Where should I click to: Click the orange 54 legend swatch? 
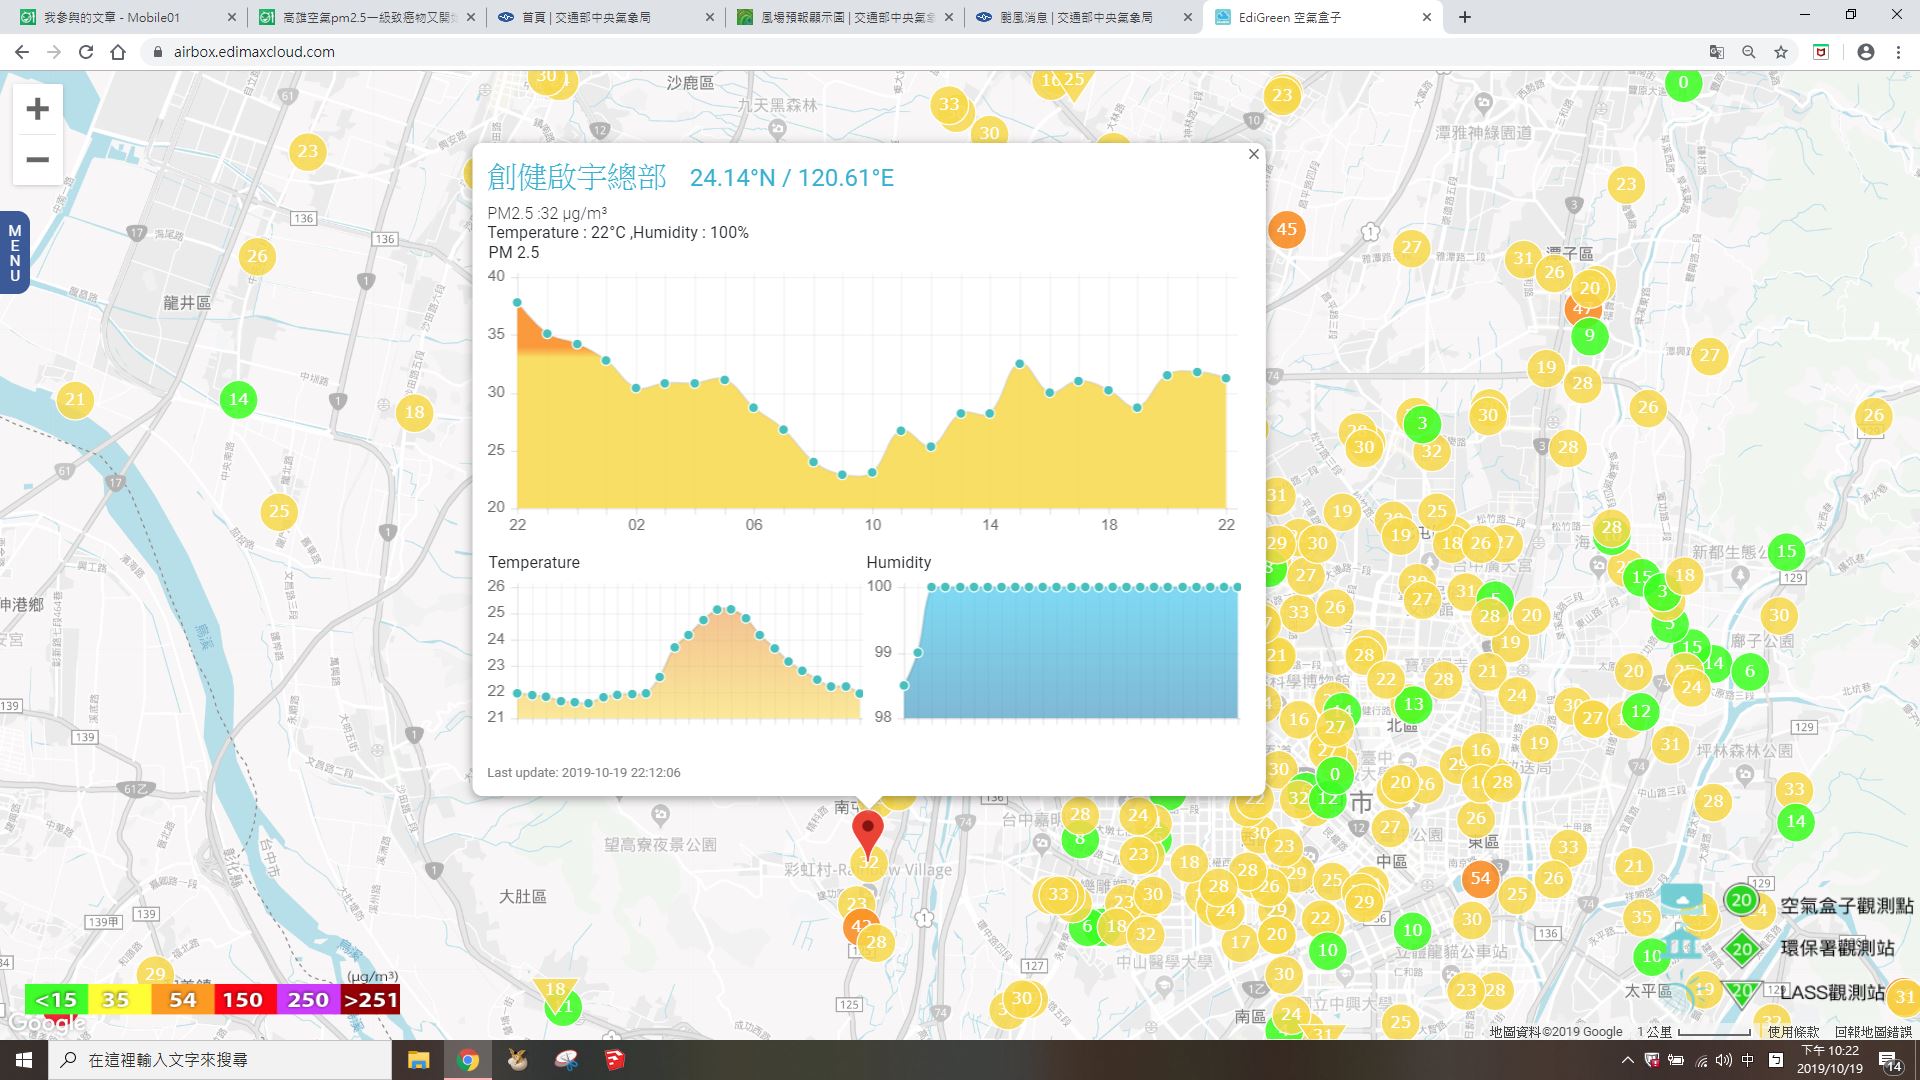point(182,999)
